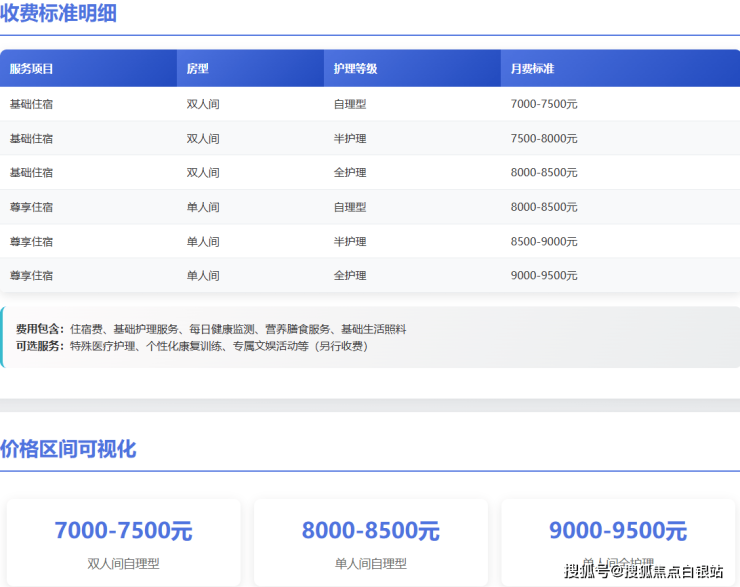The image size is (740, 587).
Task: Select the 服务项目 column header
Action: [x=31, y=69]
